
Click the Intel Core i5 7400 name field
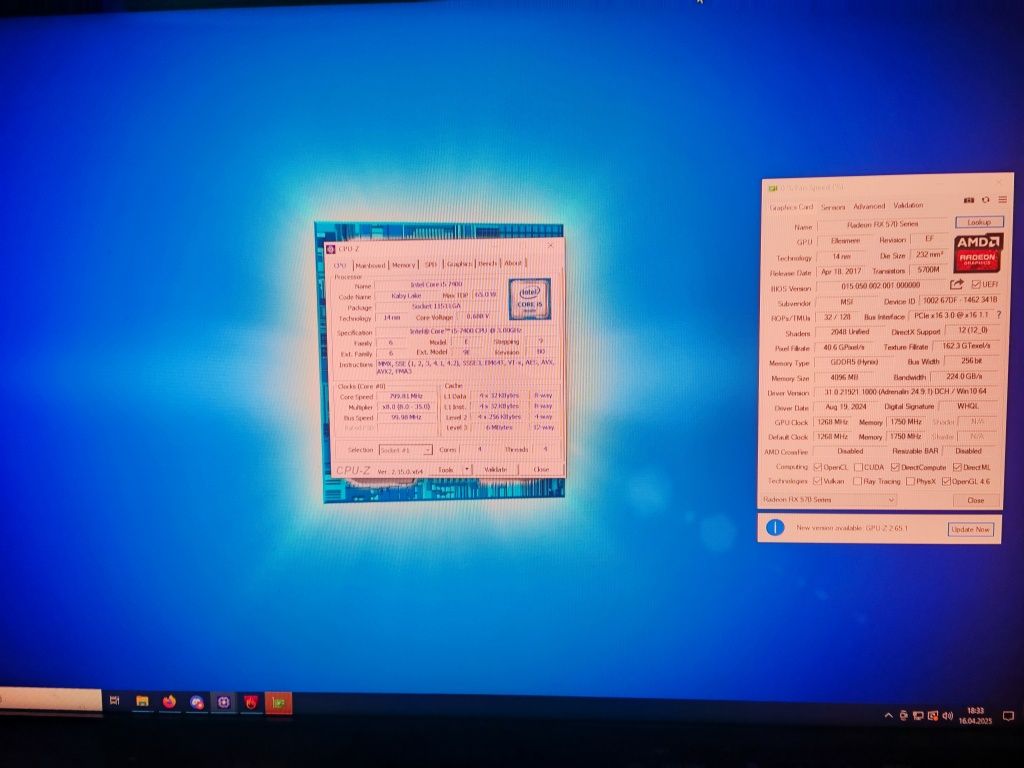[x=436, y=285]
